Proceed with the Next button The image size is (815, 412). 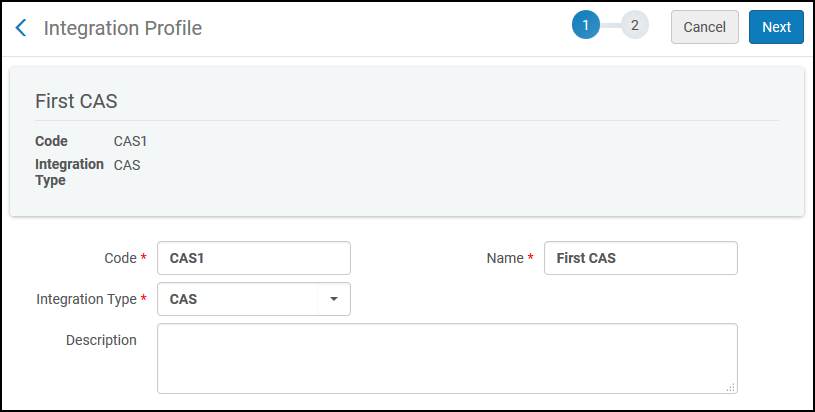[x=776, y=27]
